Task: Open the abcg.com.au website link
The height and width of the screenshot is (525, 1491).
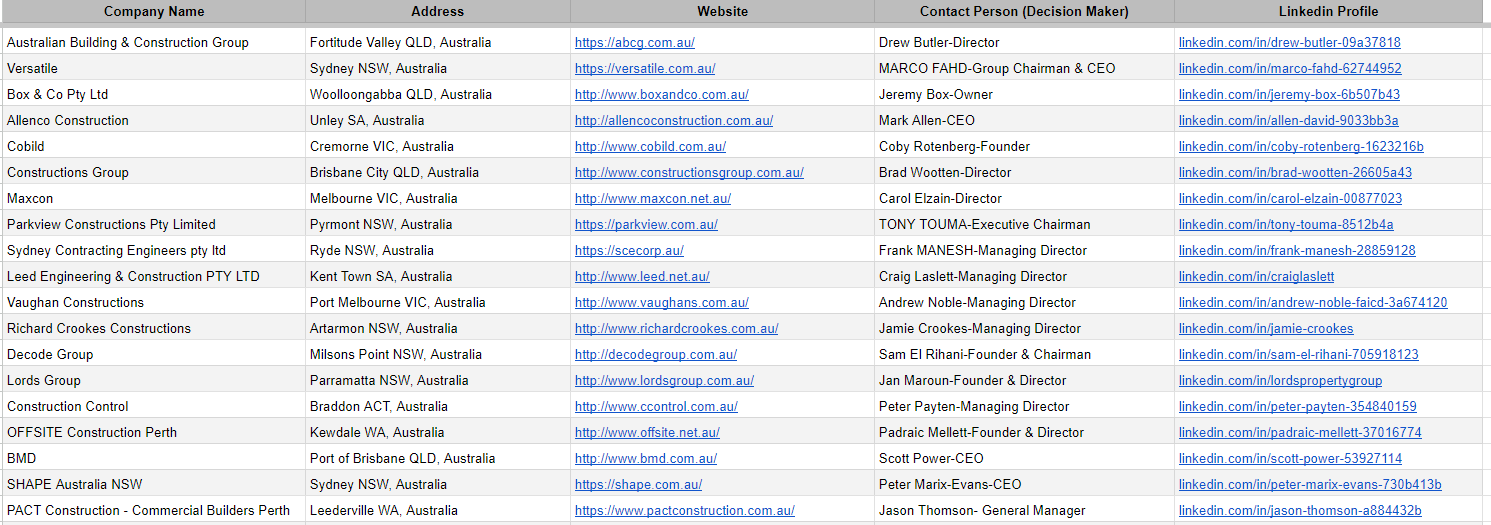Action: coord(634,43)
